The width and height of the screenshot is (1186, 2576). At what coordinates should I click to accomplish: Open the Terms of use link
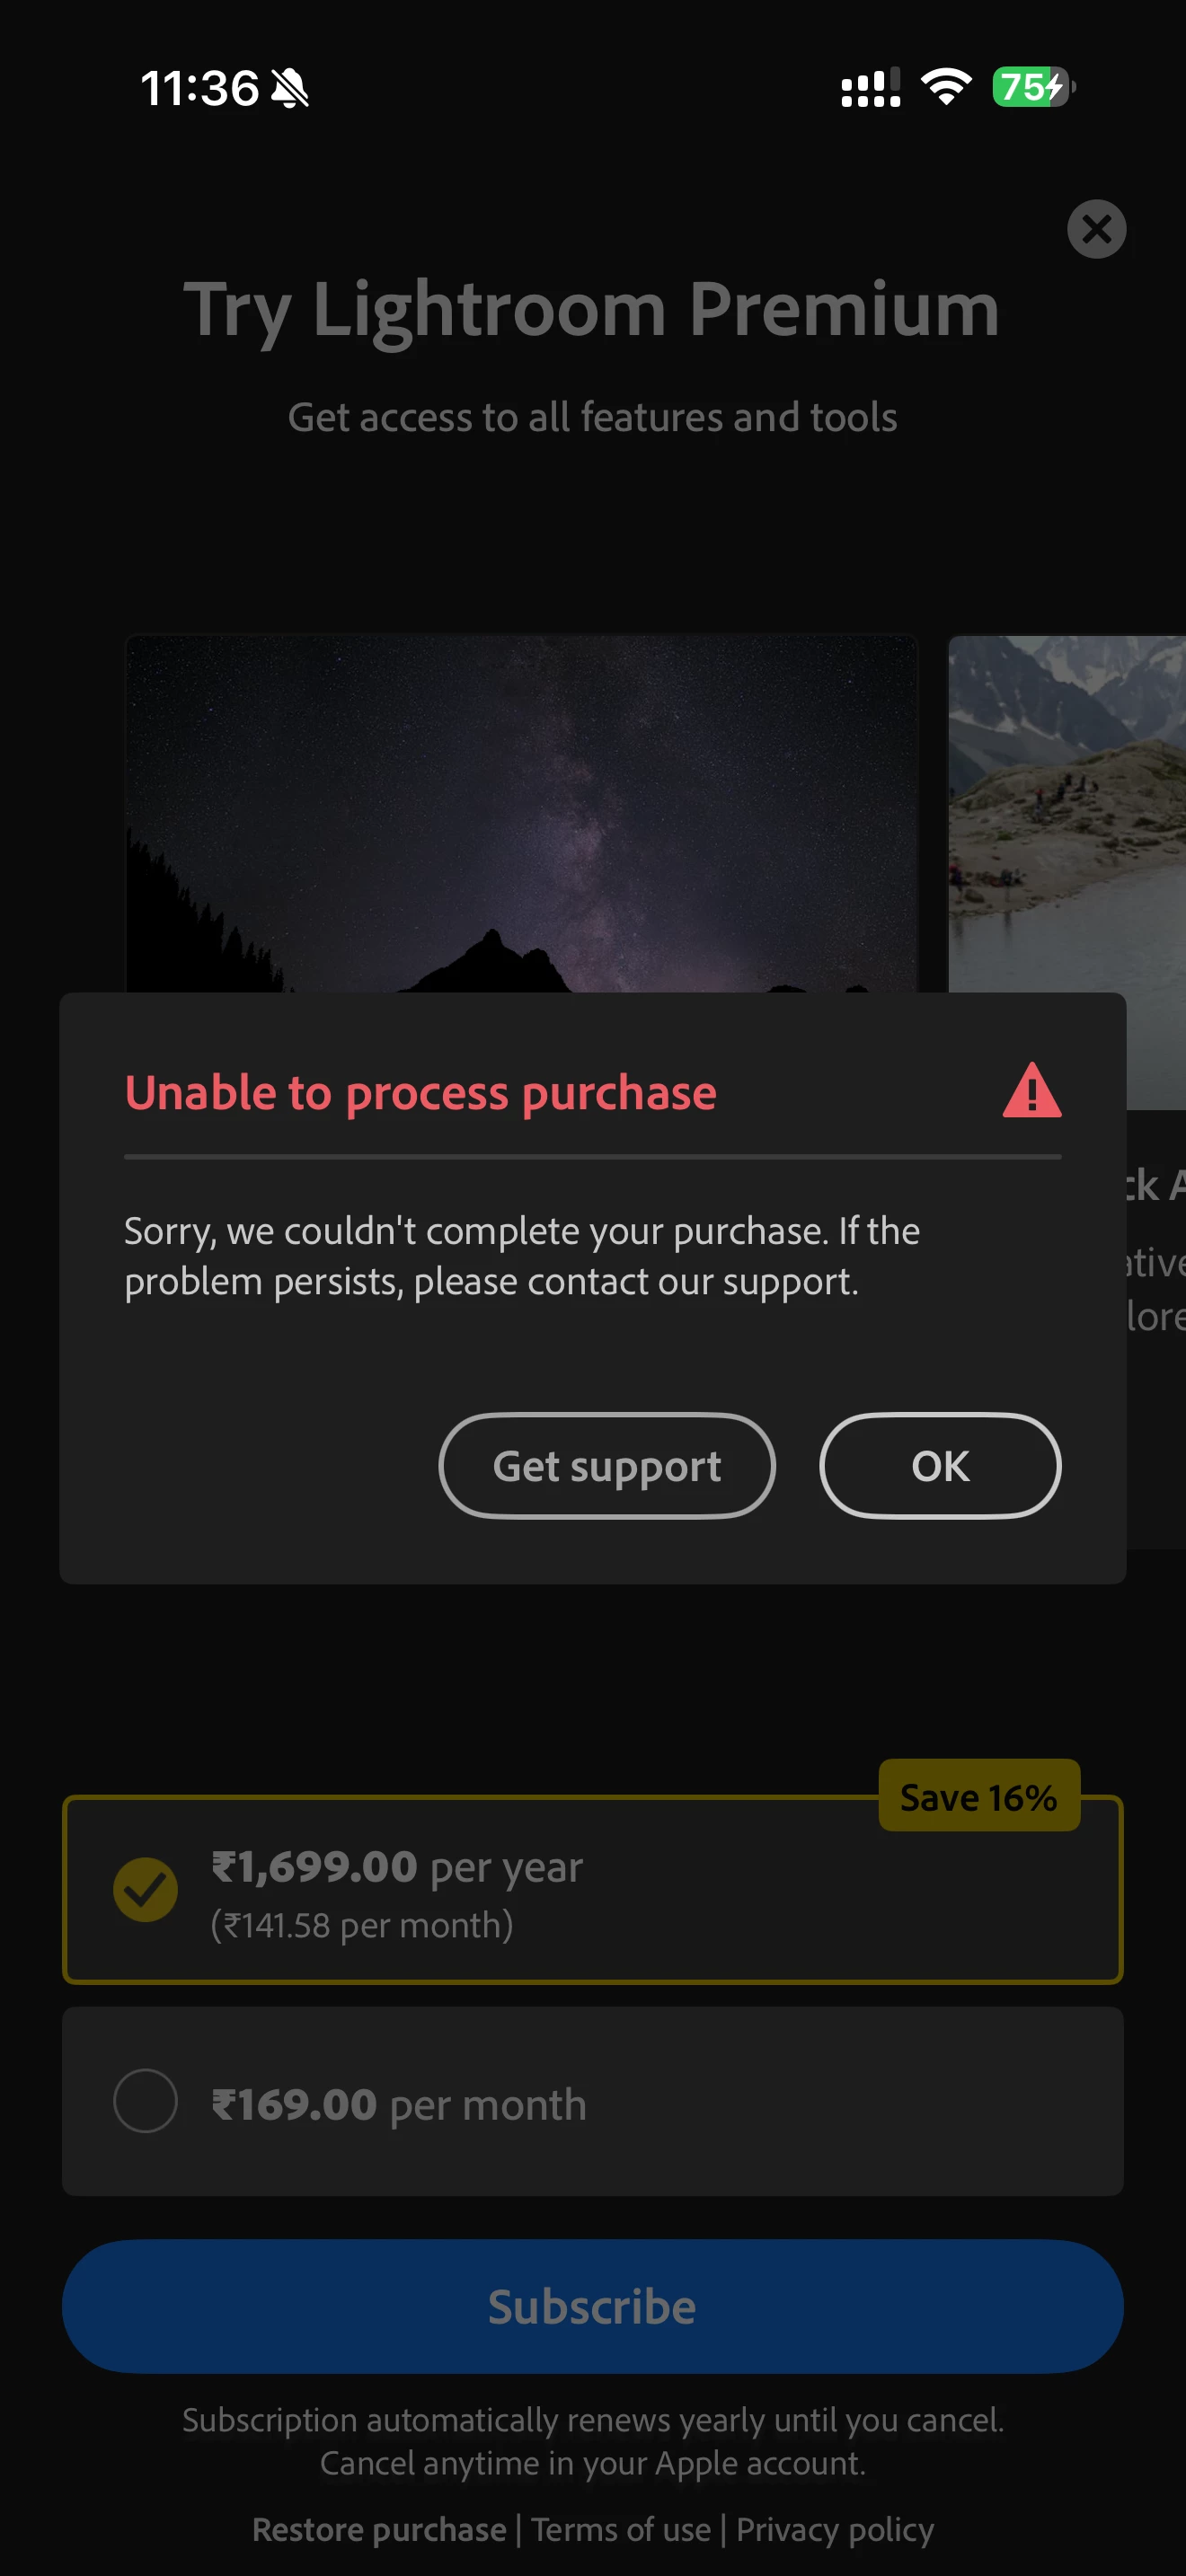click(620, 2529)
